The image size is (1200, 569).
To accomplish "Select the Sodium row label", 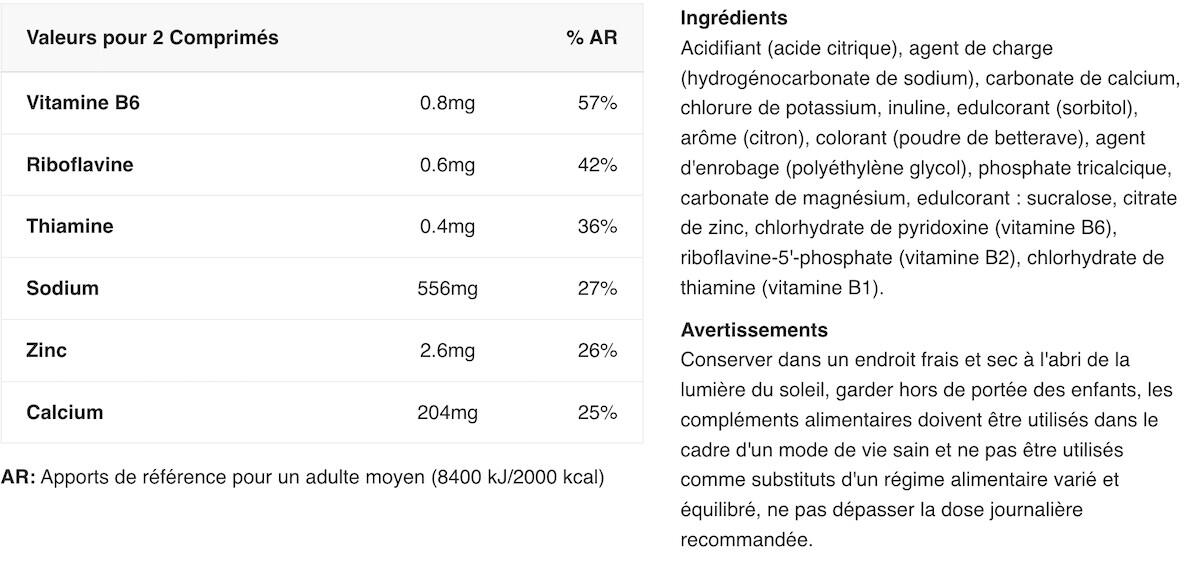I will [x=63, y=289].
